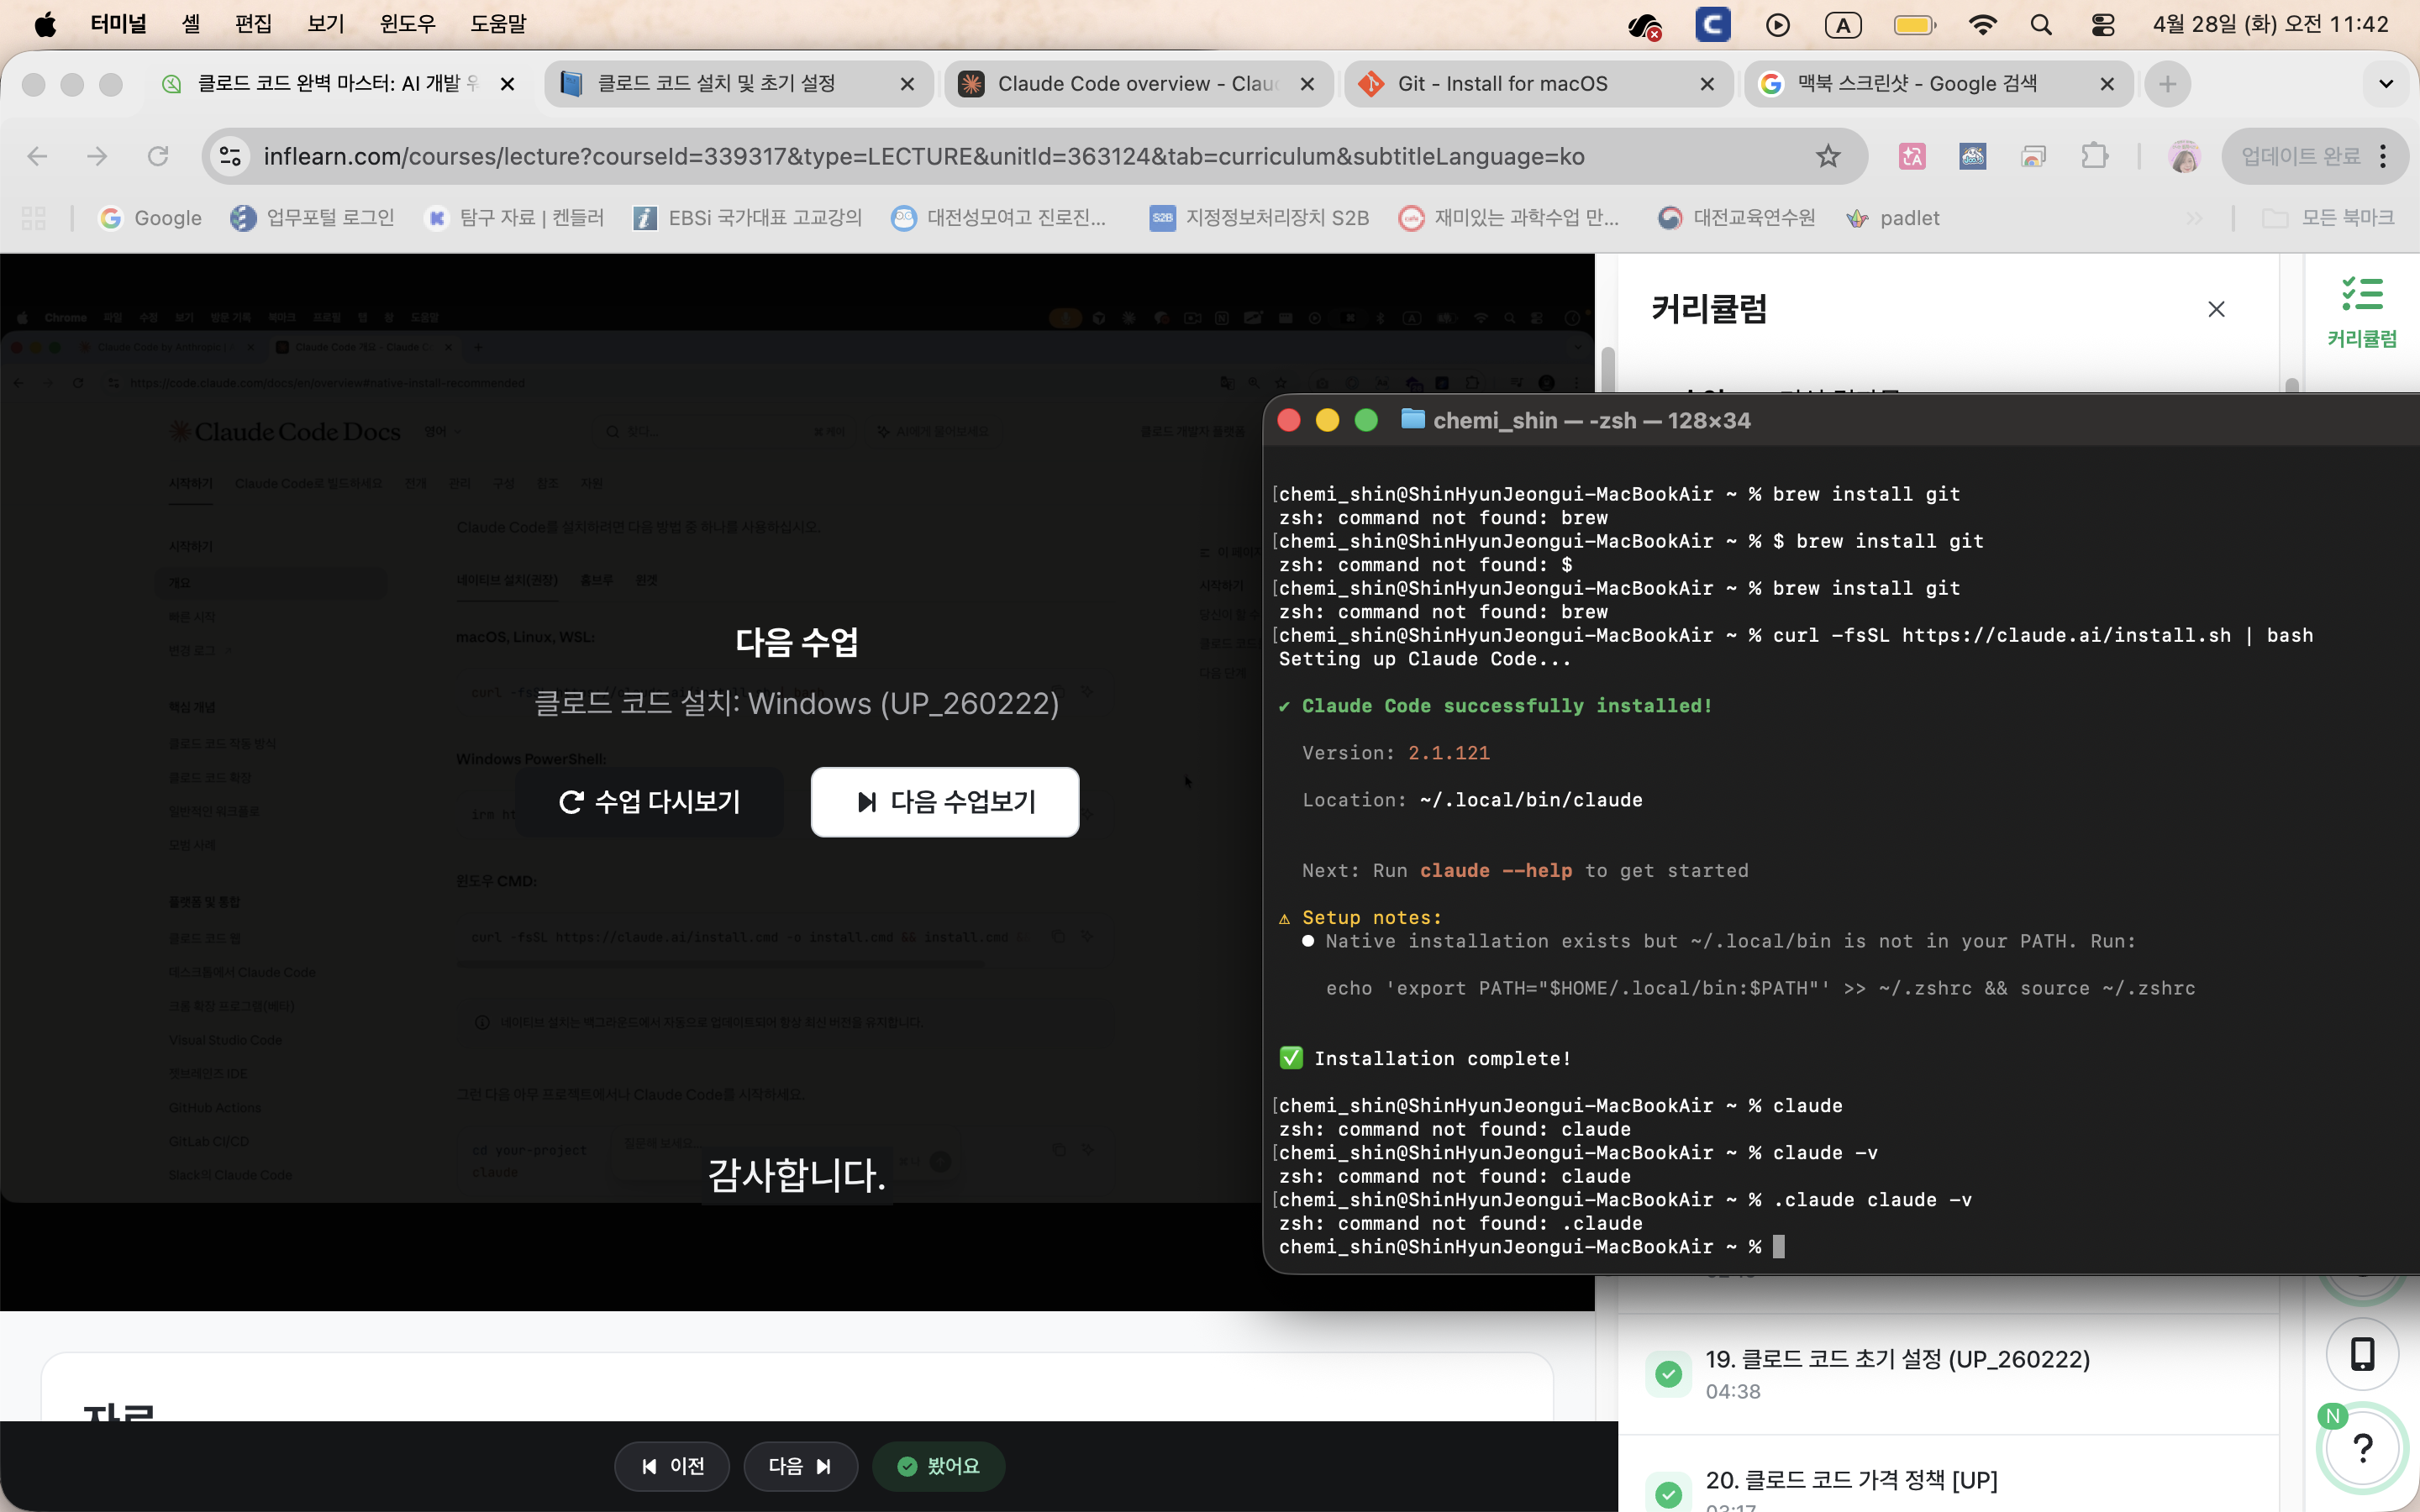Open the 윈도우 menu in menu bar
The image size is (2420, 1512).
coord(407,24)
